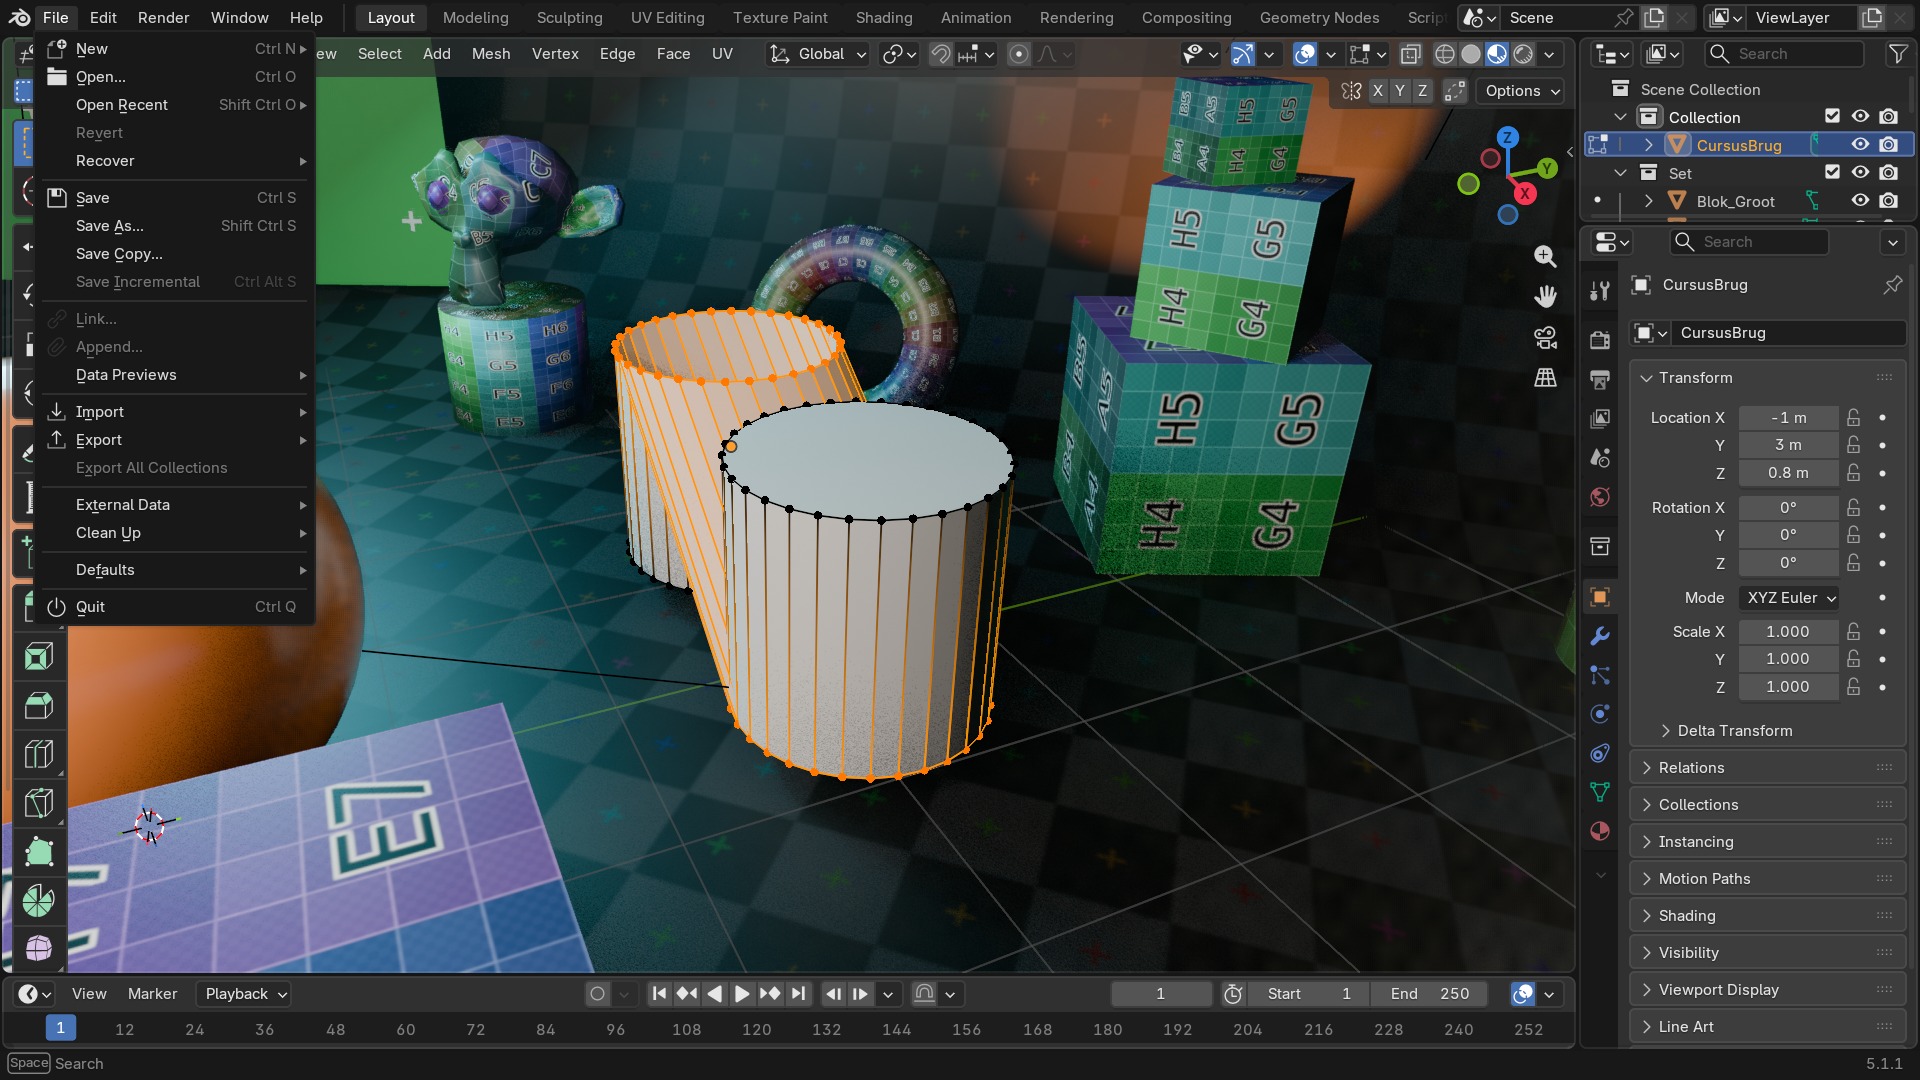Expand the Viewport Display panel

(1767, 990)
